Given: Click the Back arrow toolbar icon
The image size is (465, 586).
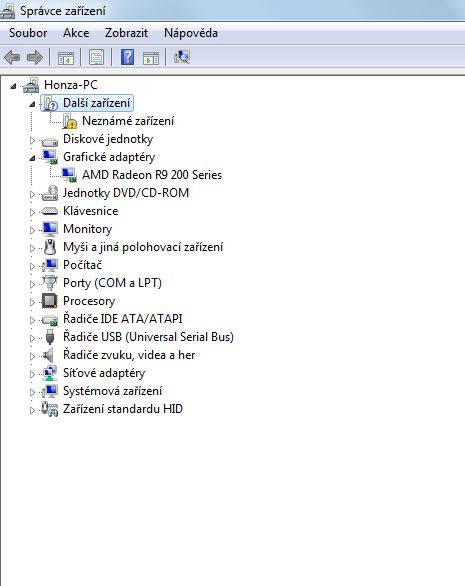Looking at the screenshot, I should point(12,58).
